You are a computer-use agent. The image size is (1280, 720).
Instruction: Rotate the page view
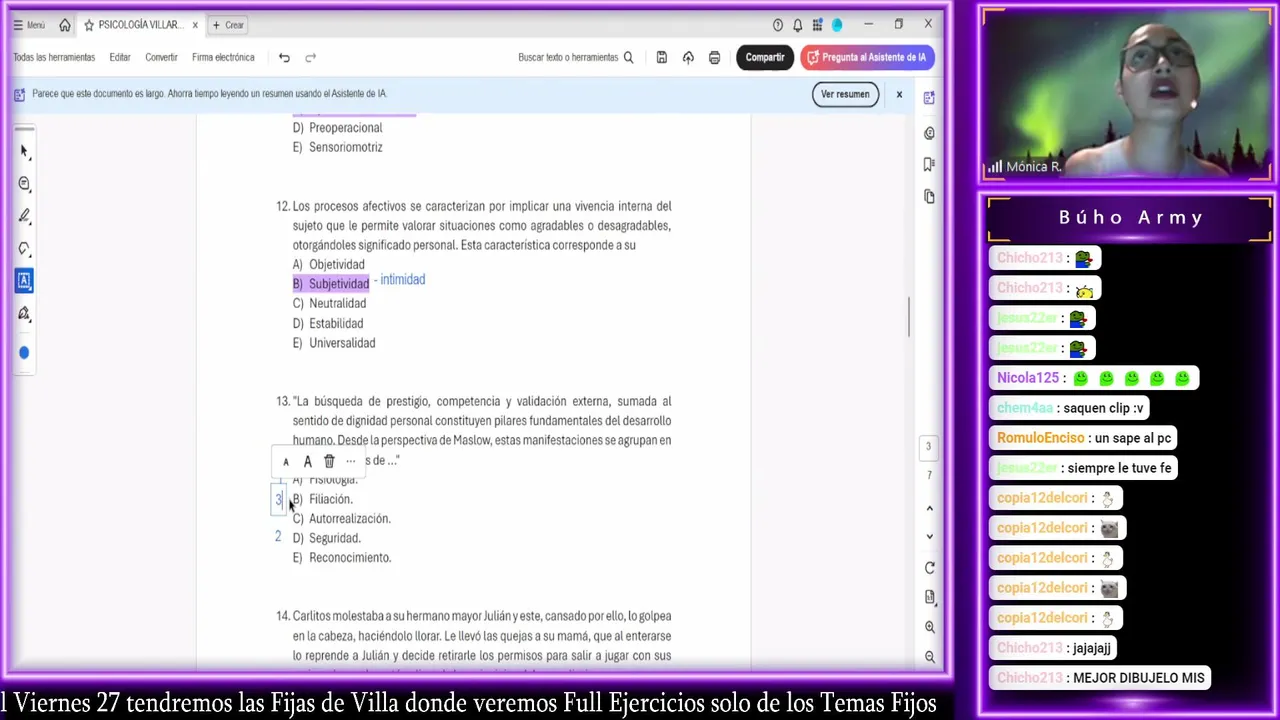coord(929,568)
